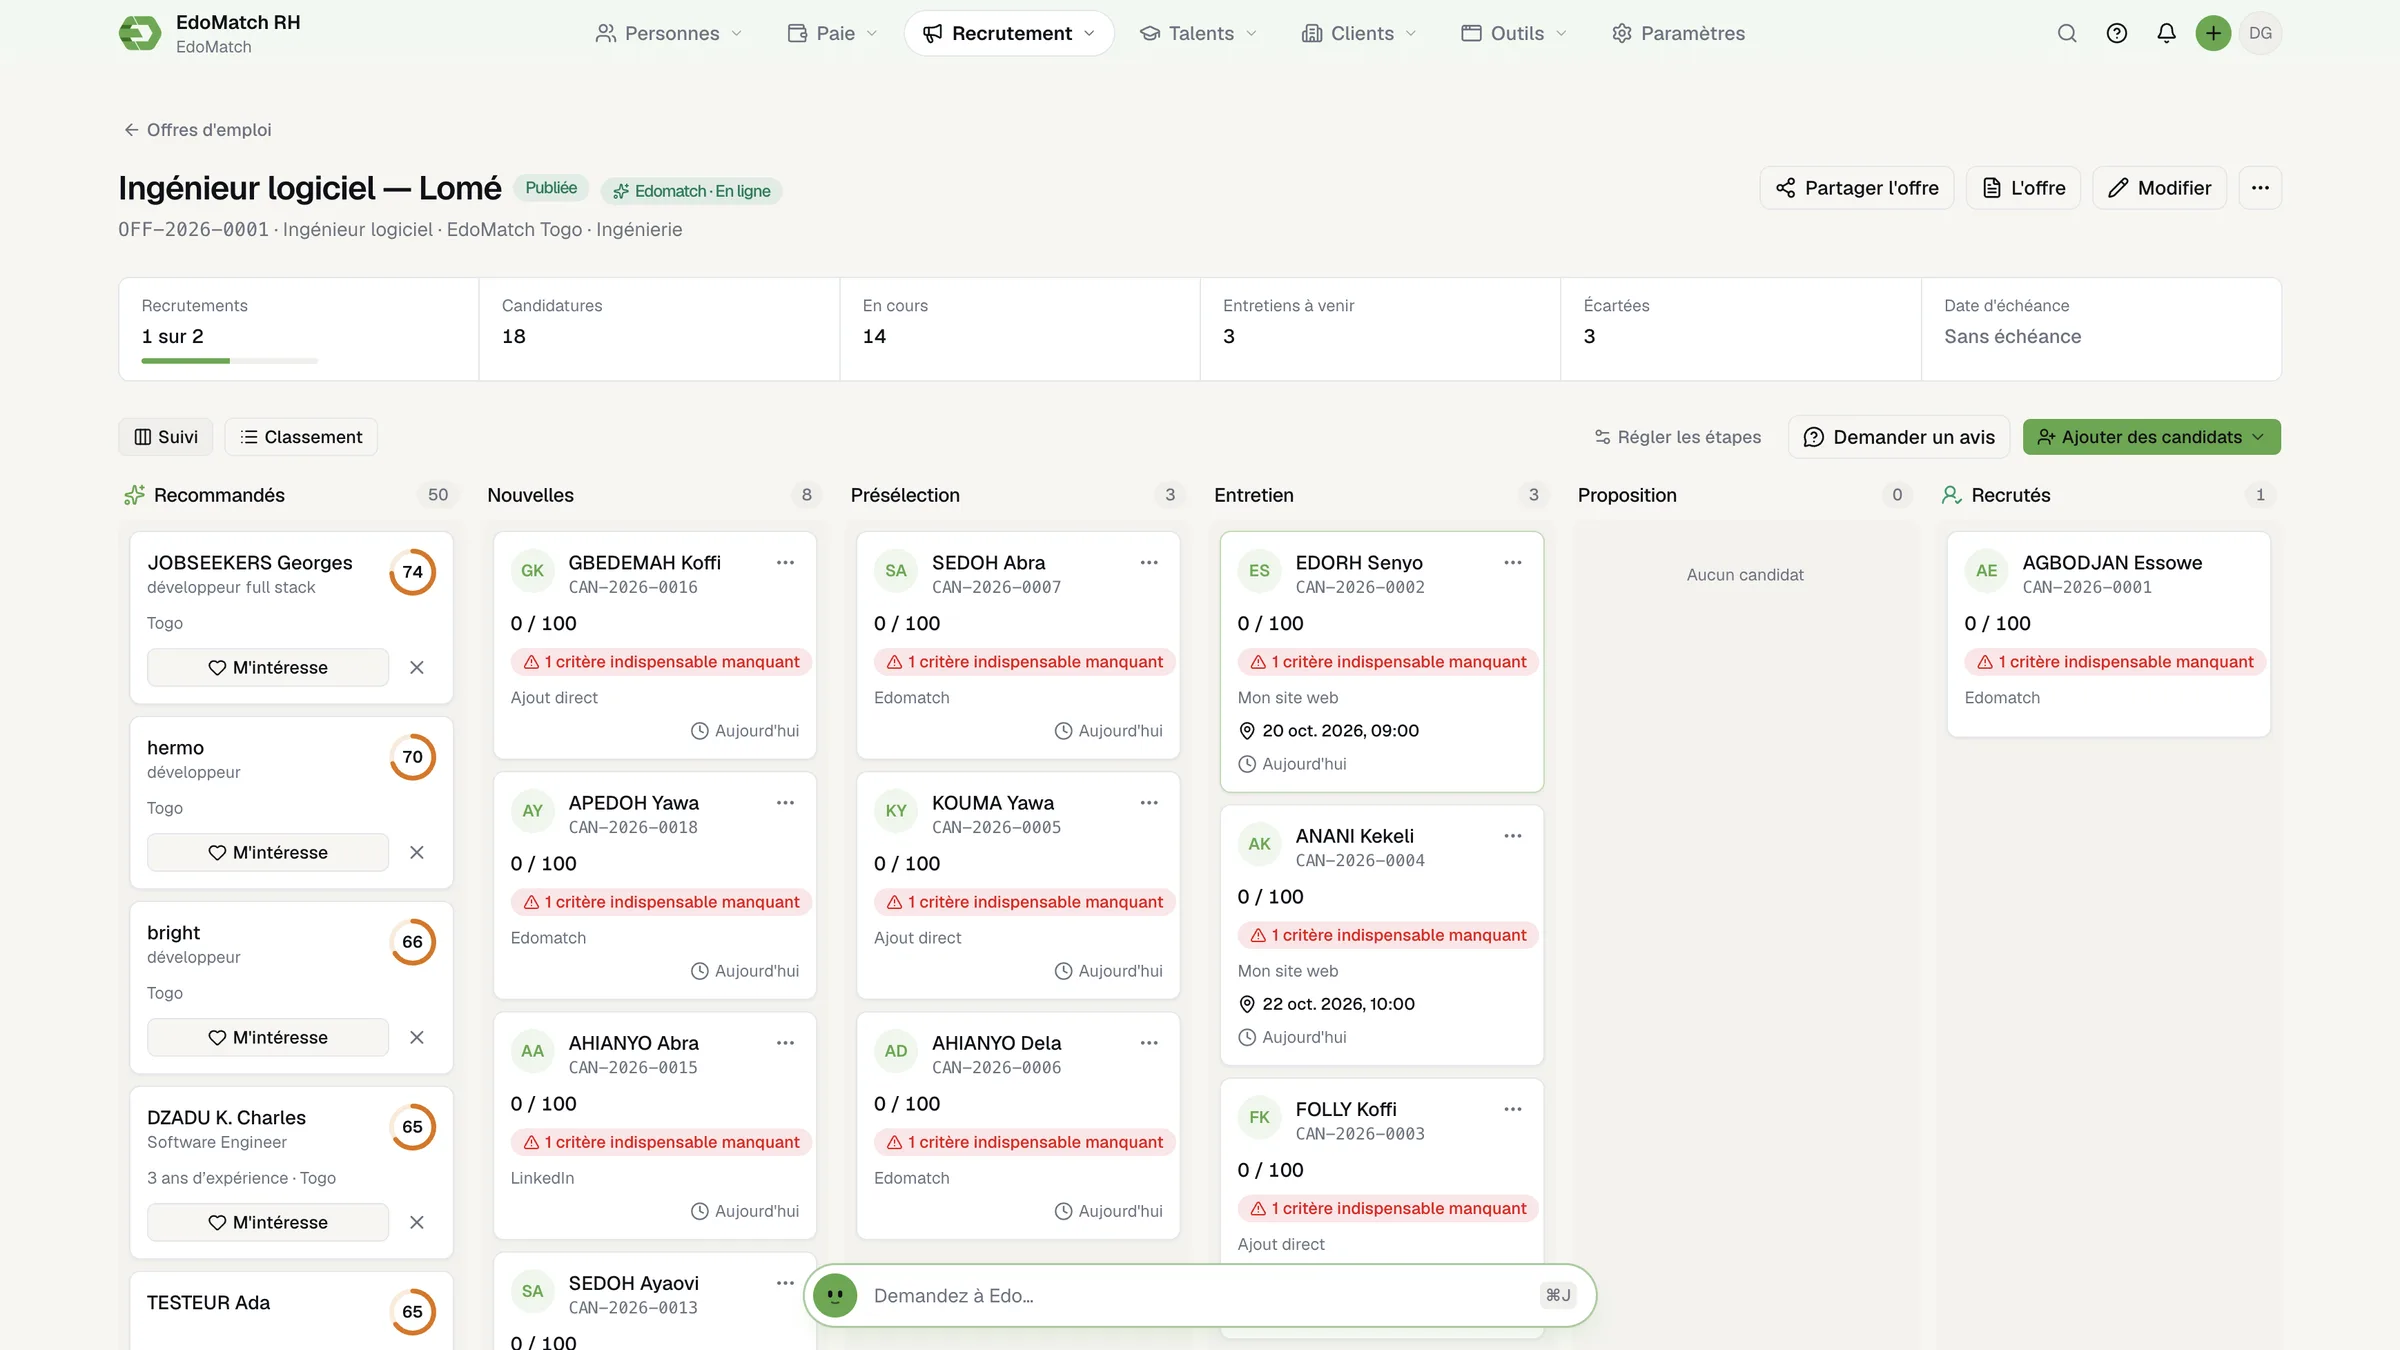Mark bright as M'intéresse
This screenshot has width=2400, height=1350.
point(268,1037)
